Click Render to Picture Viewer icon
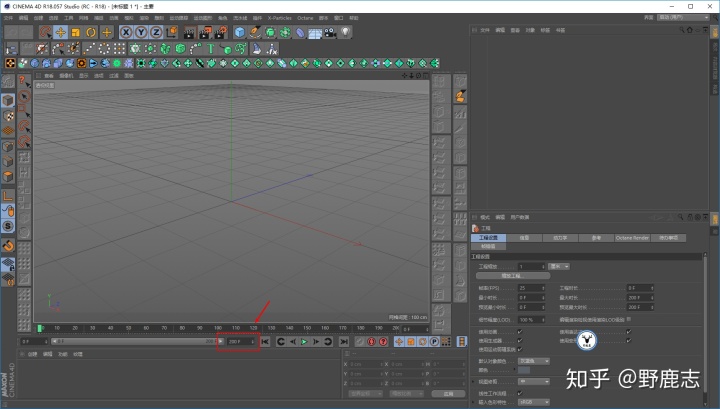Screen dimensions: 720x409 click(205, 32)
